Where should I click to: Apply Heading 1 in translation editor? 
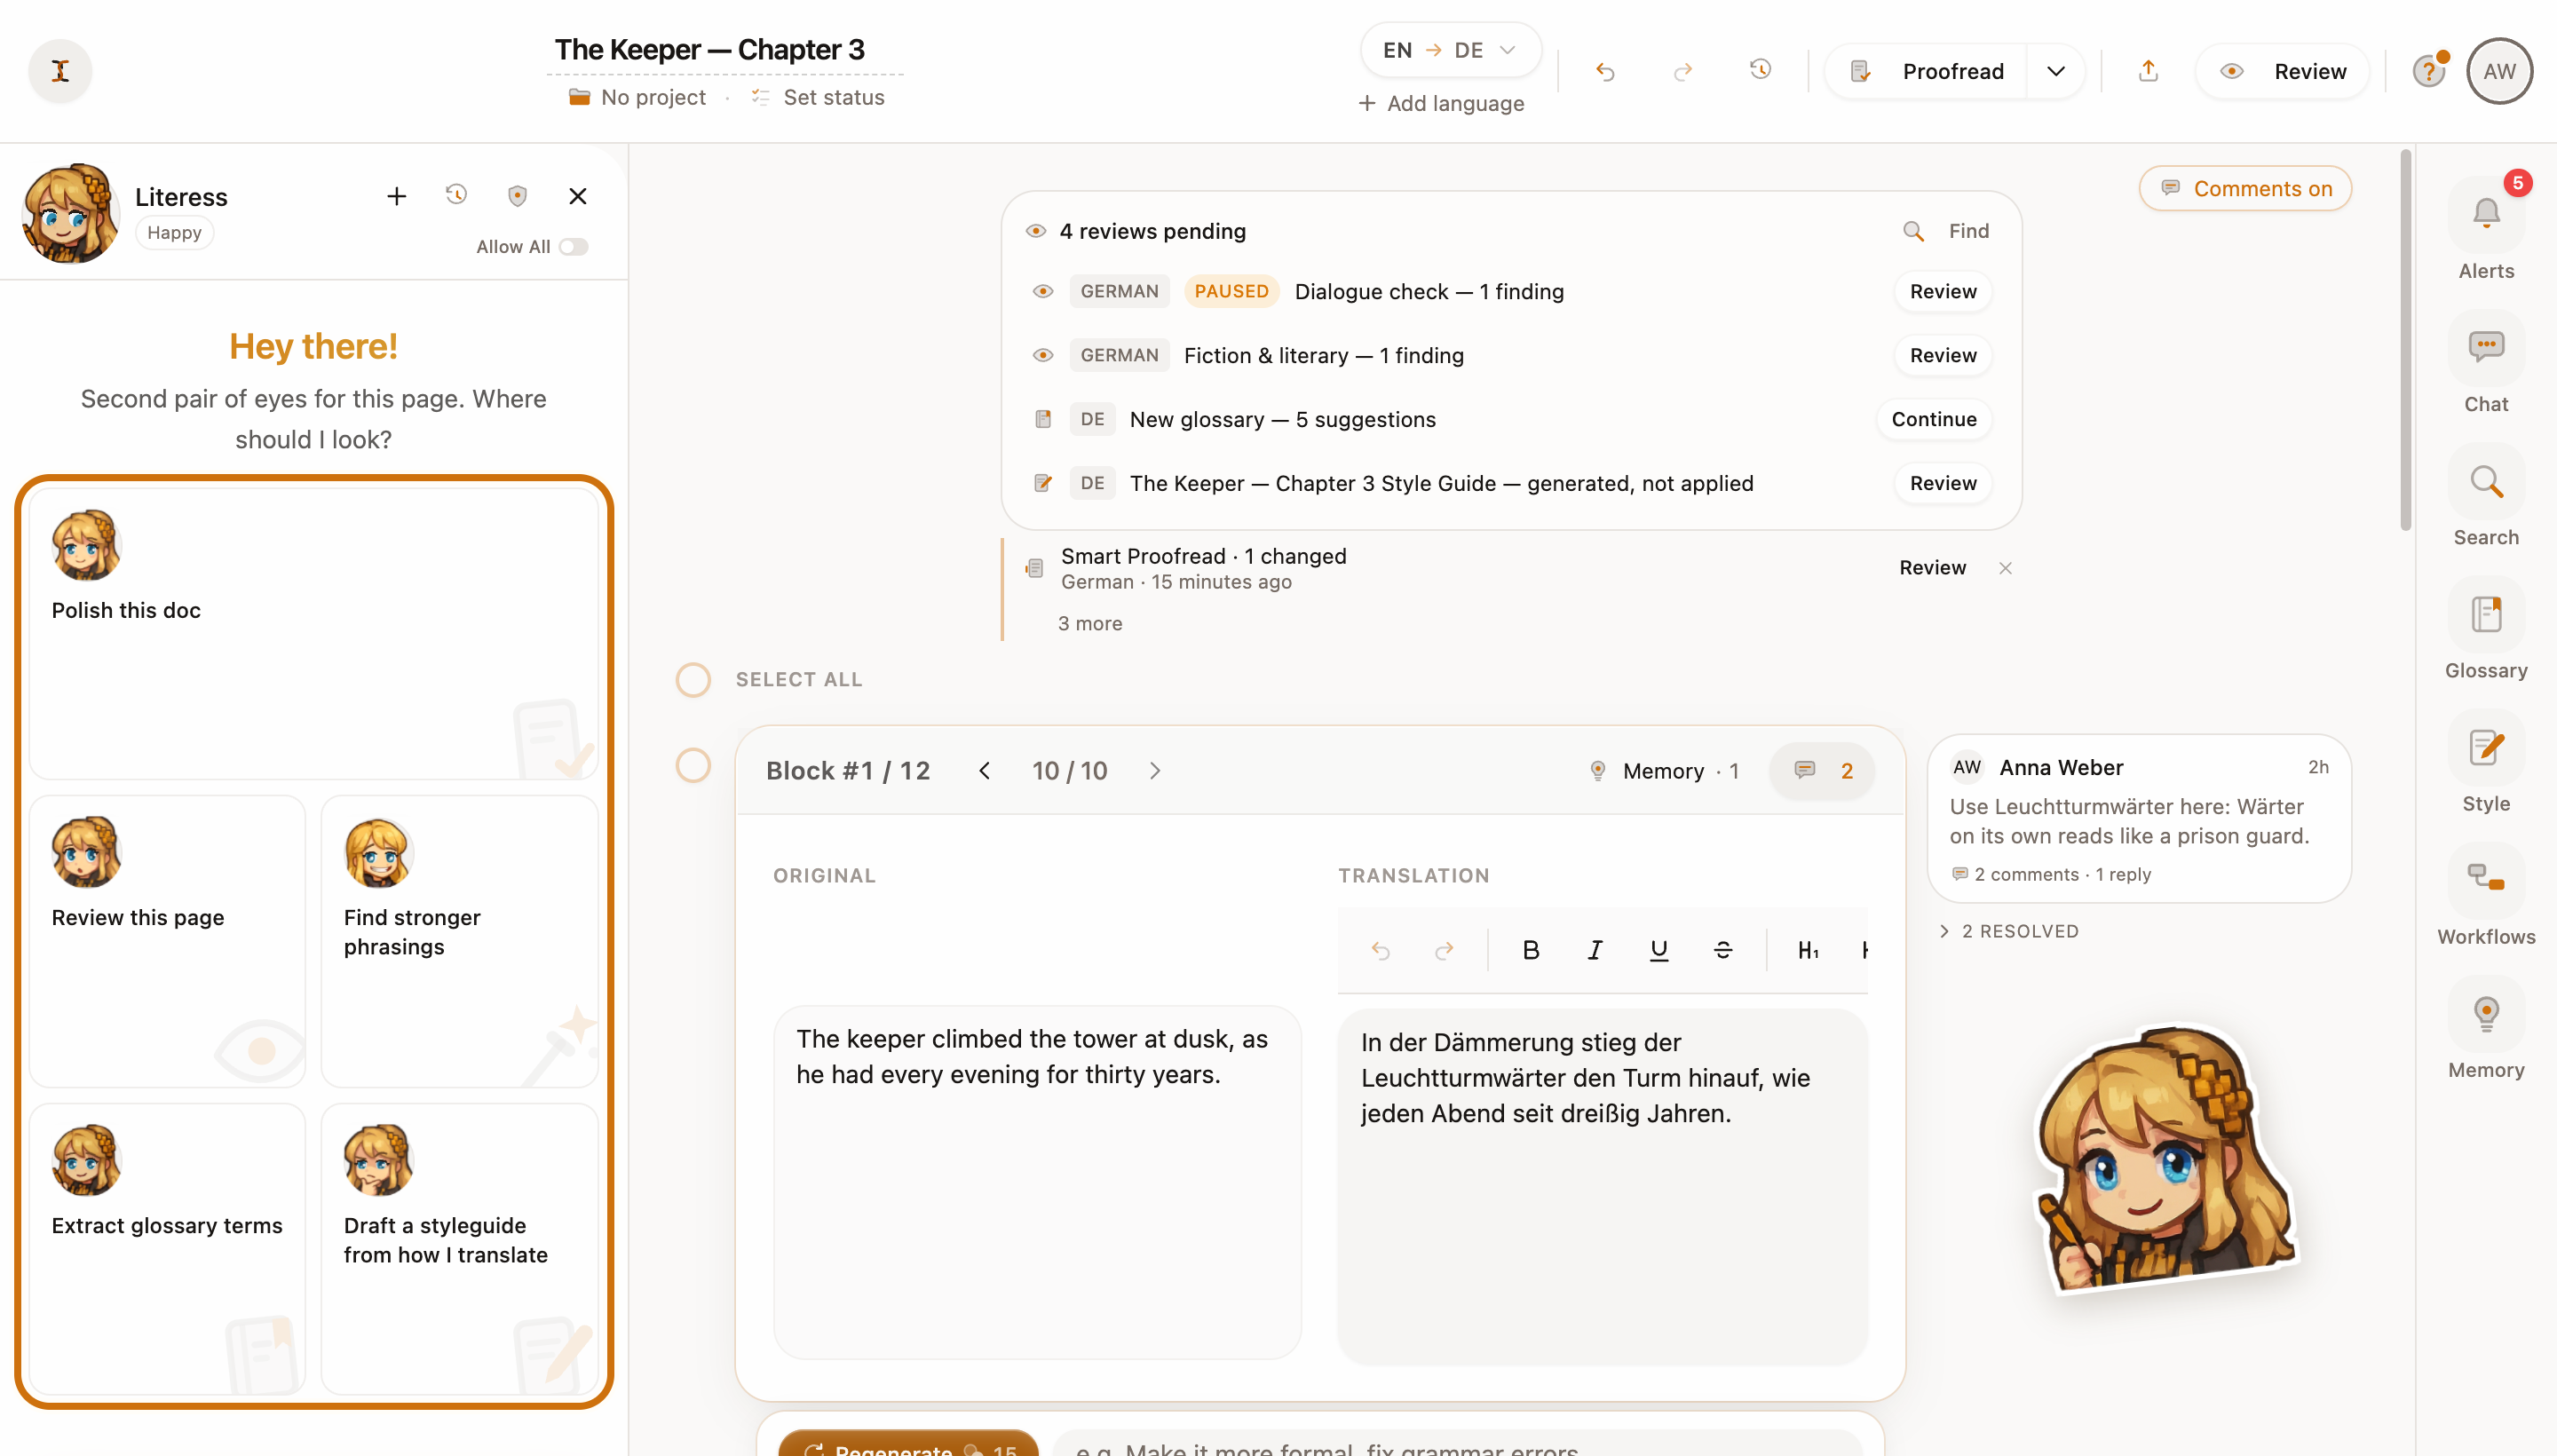click(1808, 950)
